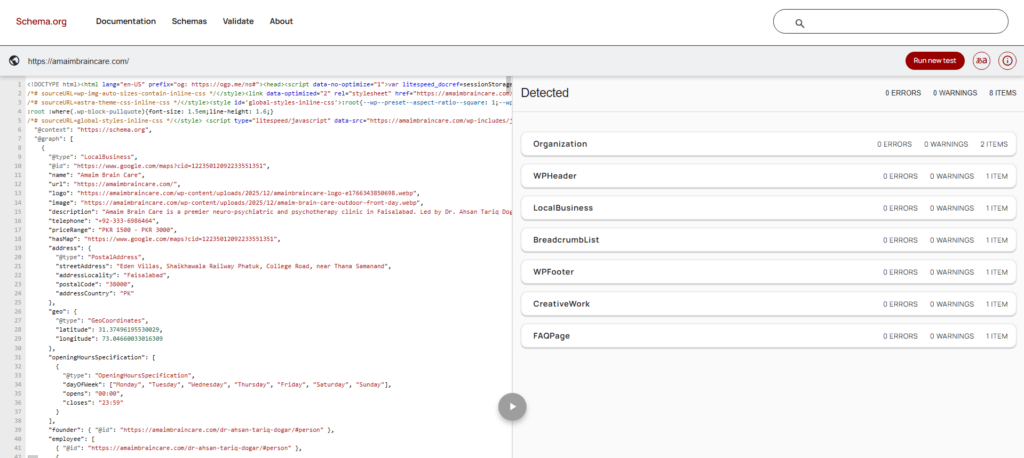Viewport: 1024px width, 458px height.
Task: Click the "addressCountry": "PK" line
Action: click(x=95, y=294)
